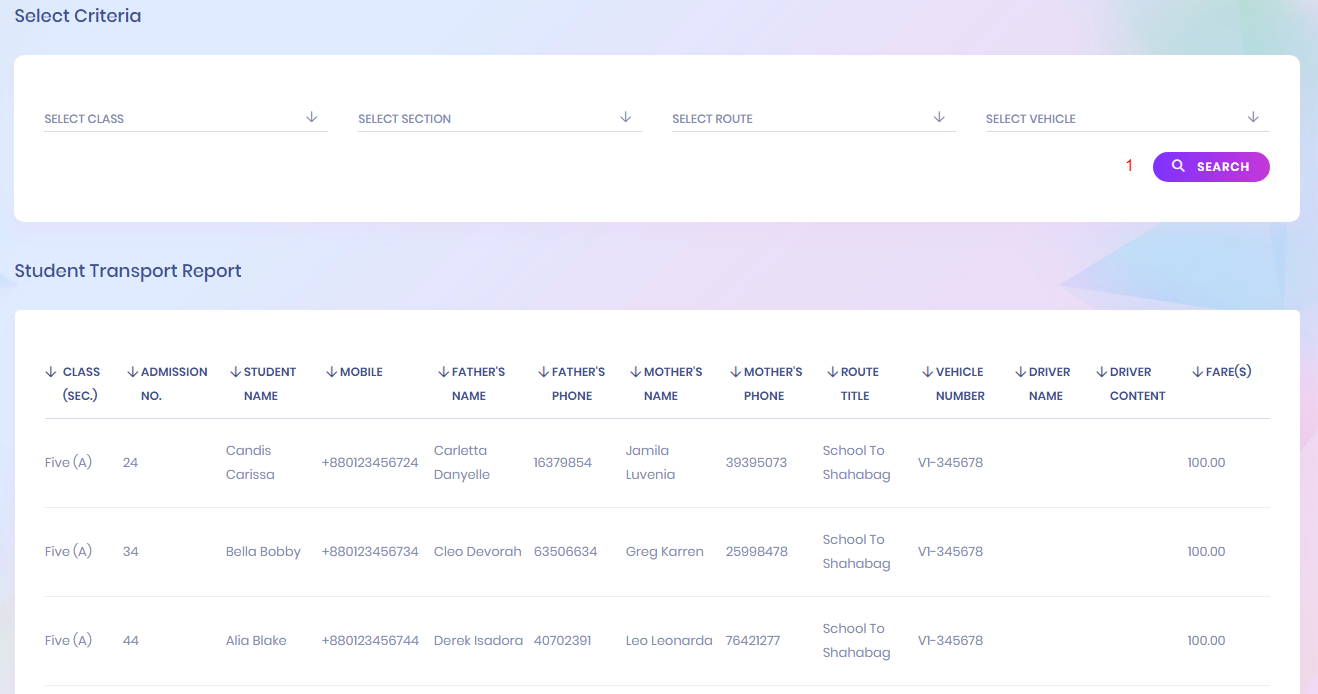
Task: Click sort arrow beside Father's Name header
Action: (444, 372)
